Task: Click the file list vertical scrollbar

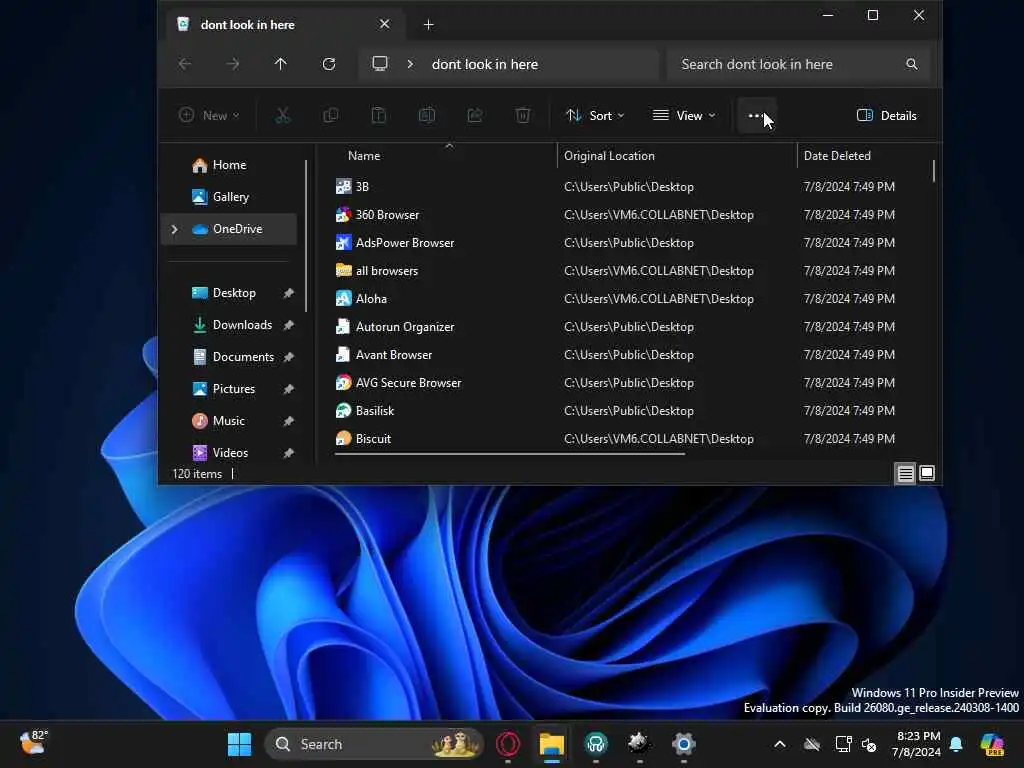Action: [934, 171]
